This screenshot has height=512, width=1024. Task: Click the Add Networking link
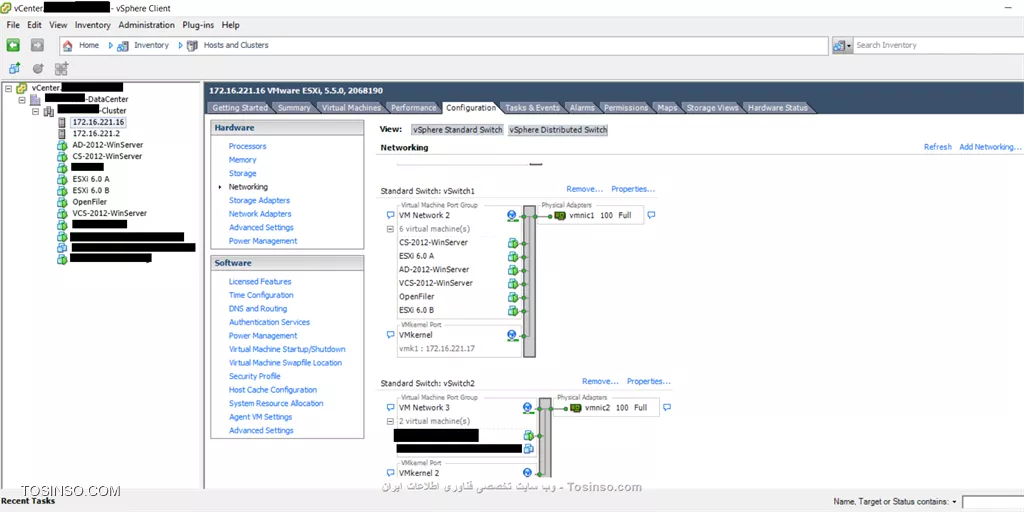click(x=990, y=147)
